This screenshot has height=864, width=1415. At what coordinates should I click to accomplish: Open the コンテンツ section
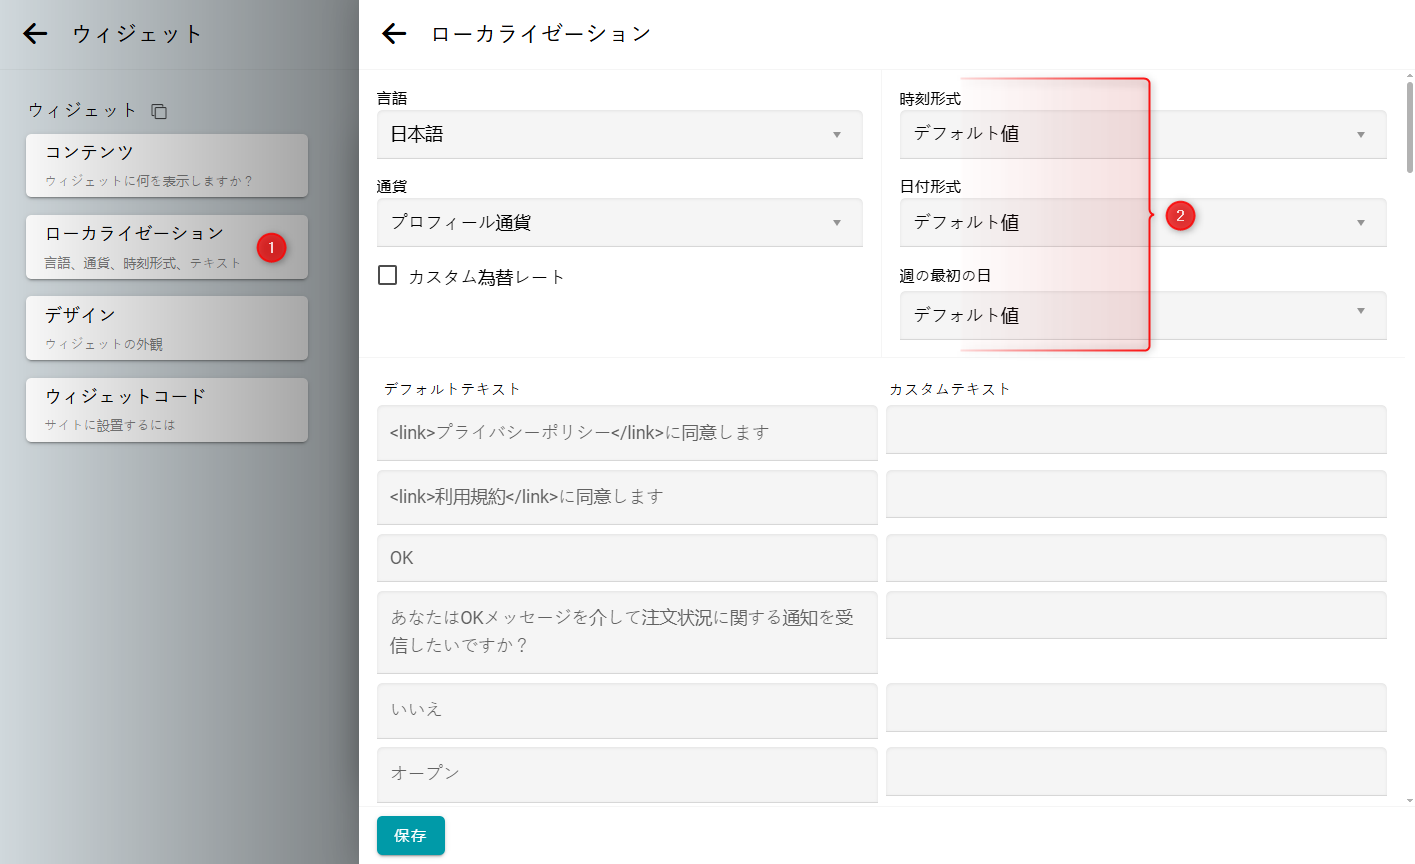pos(166,165)
